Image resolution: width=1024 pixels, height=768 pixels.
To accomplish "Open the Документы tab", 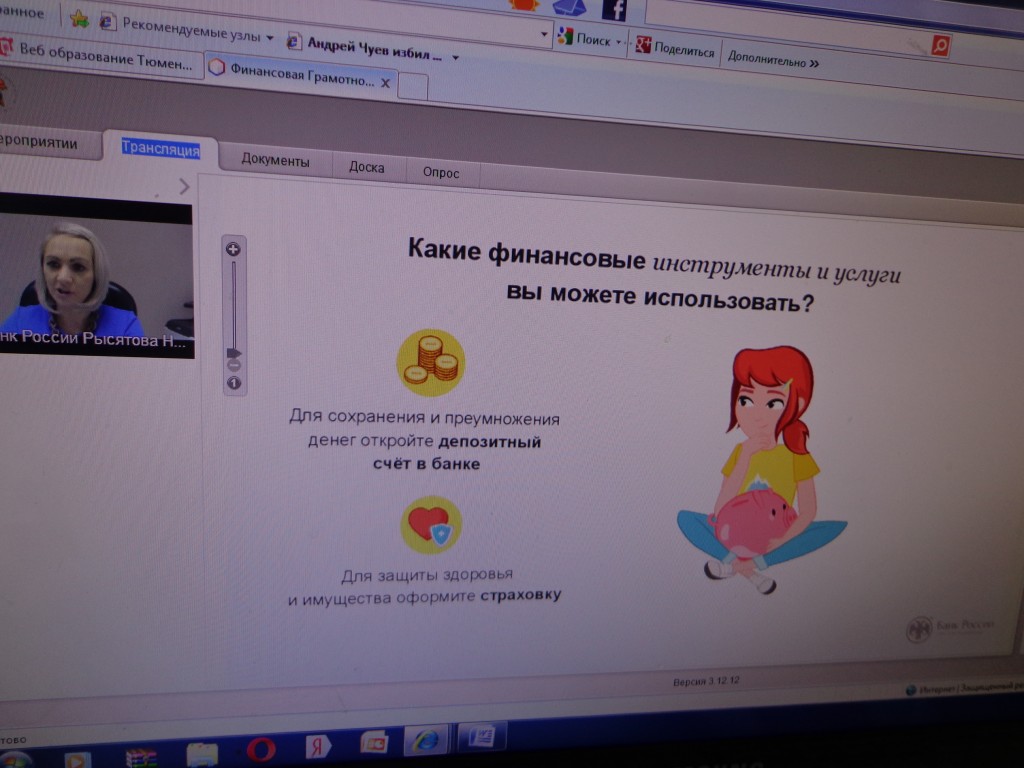I will tap(275, 161).
